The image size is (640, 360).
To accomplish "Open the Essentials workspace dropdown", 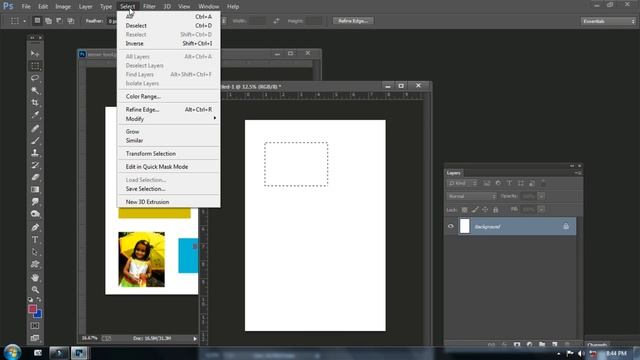I will [x=608, y=21].
